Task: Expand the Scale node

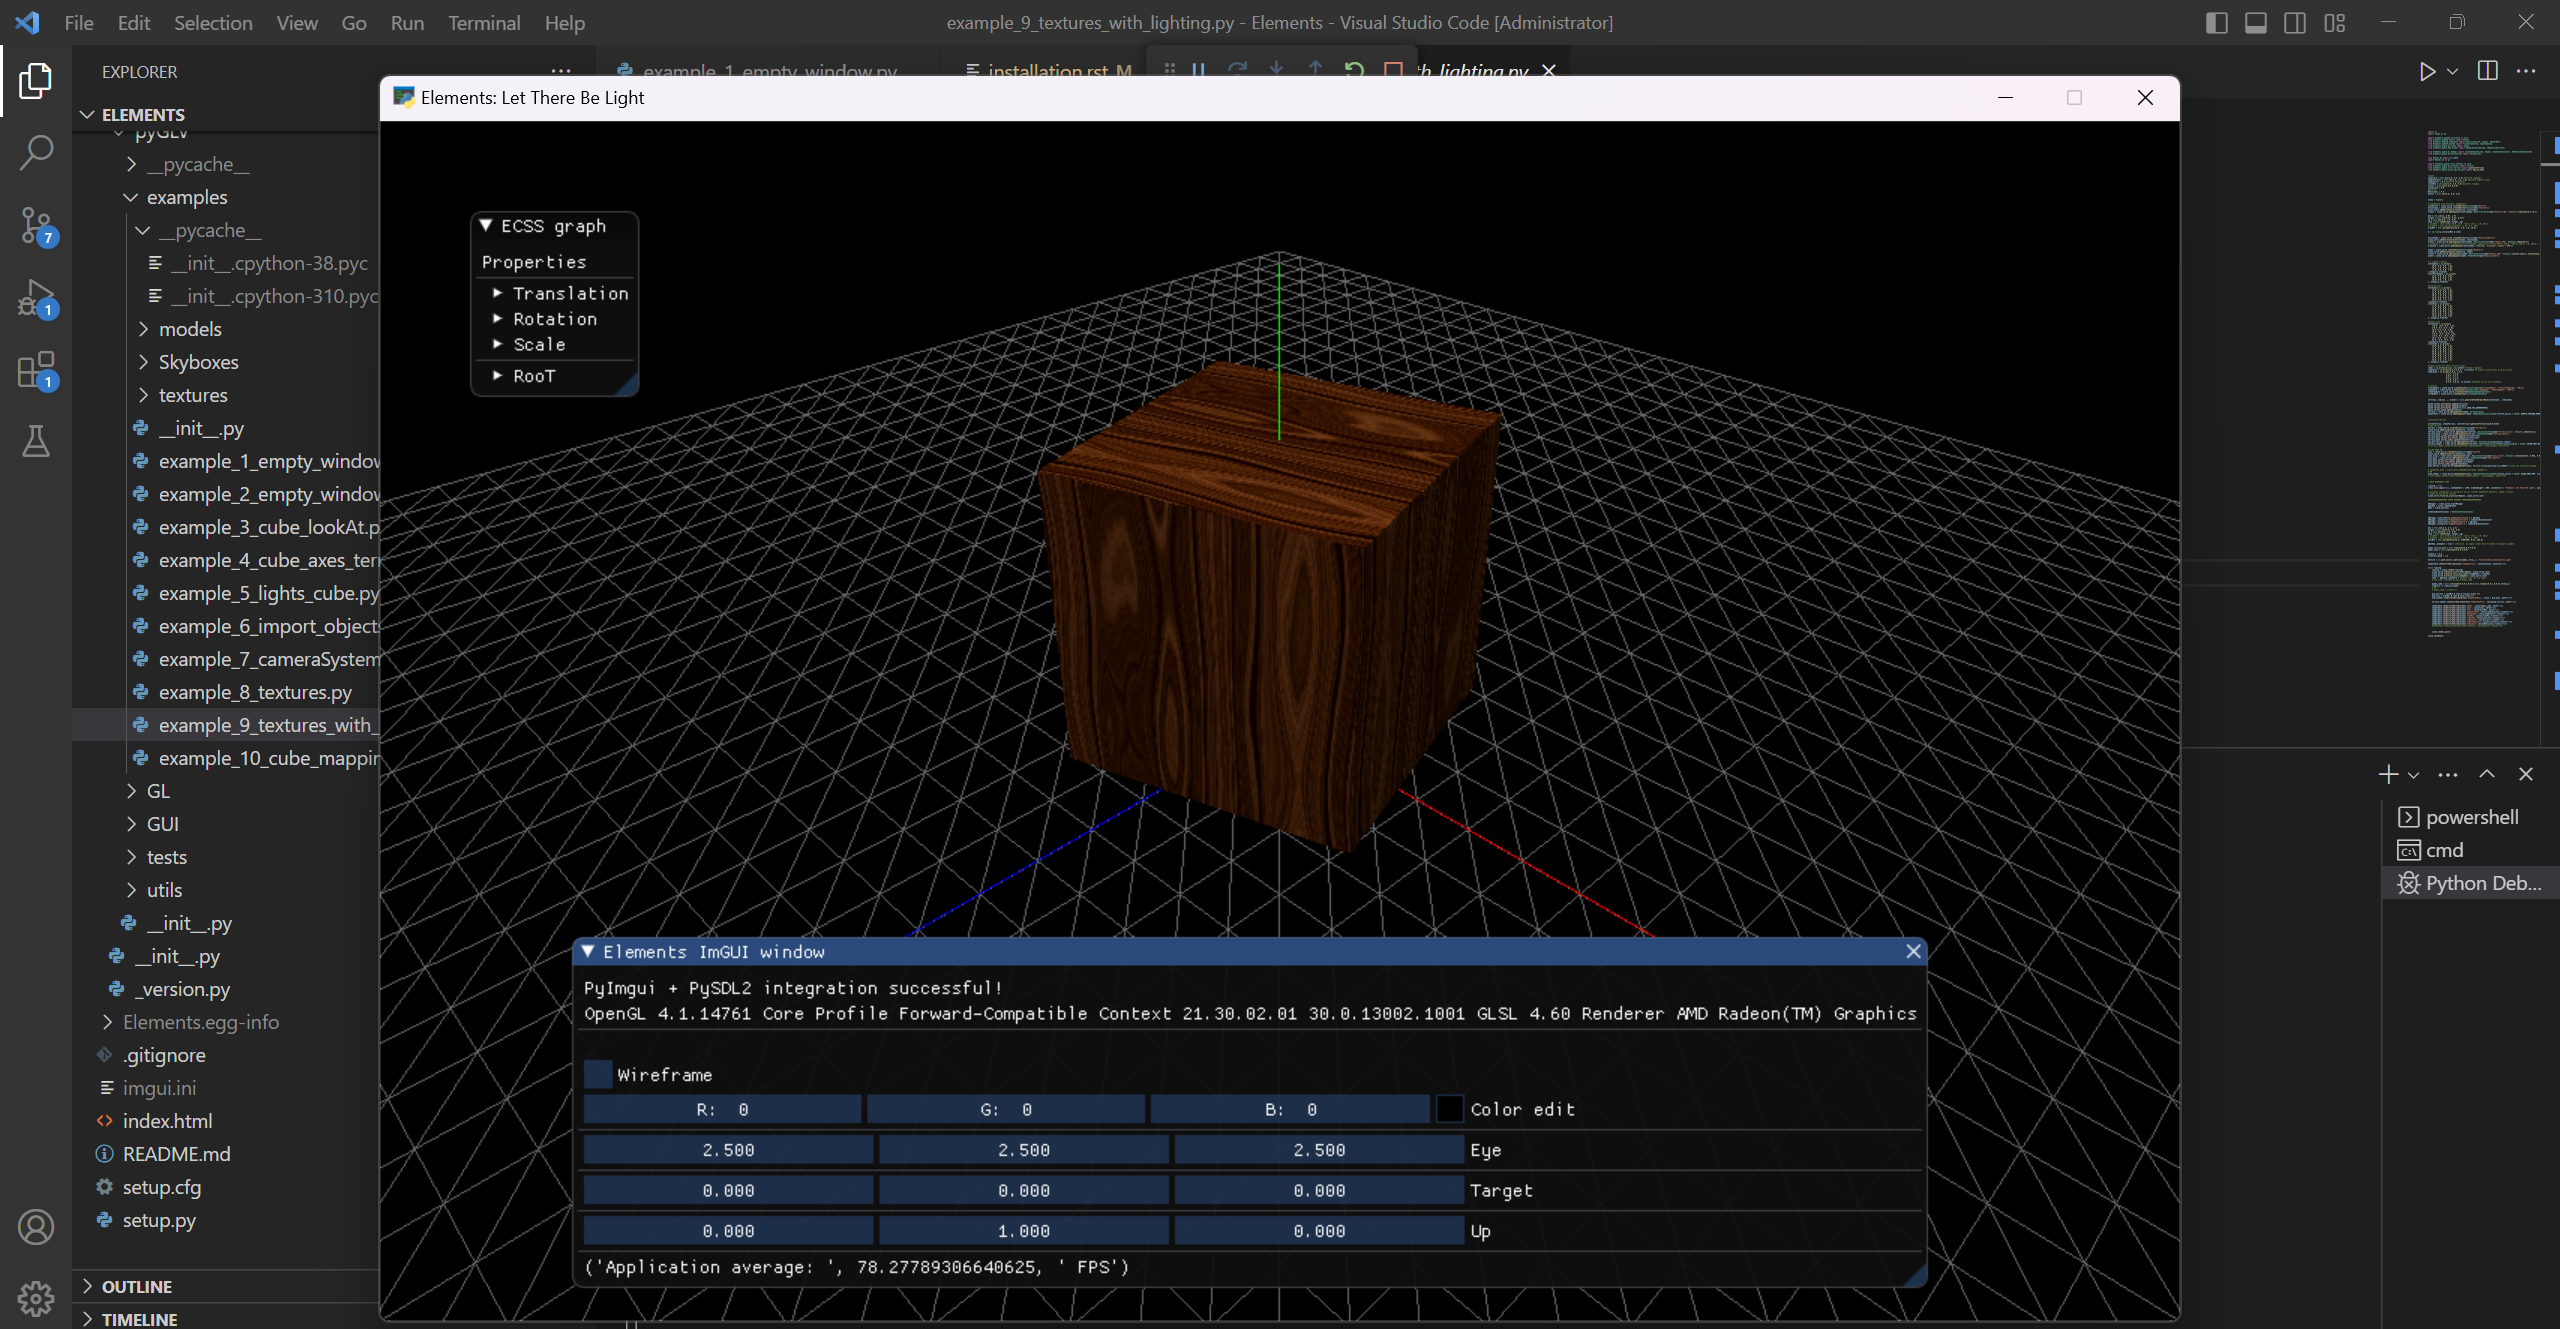Action: pyautogui.click(x=497, y=344)
